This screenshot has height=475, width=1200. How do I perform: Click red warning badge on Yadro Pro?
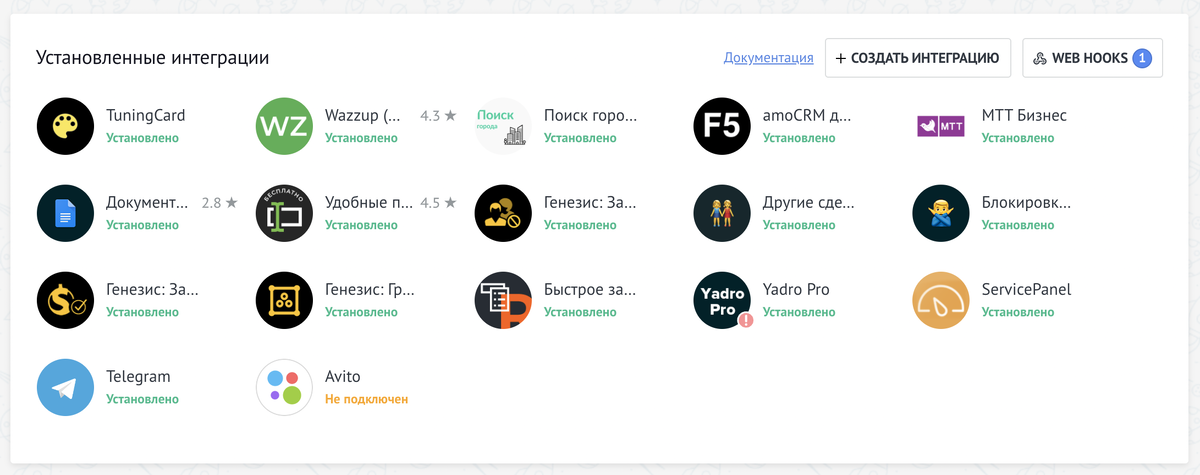click(745, 320)
